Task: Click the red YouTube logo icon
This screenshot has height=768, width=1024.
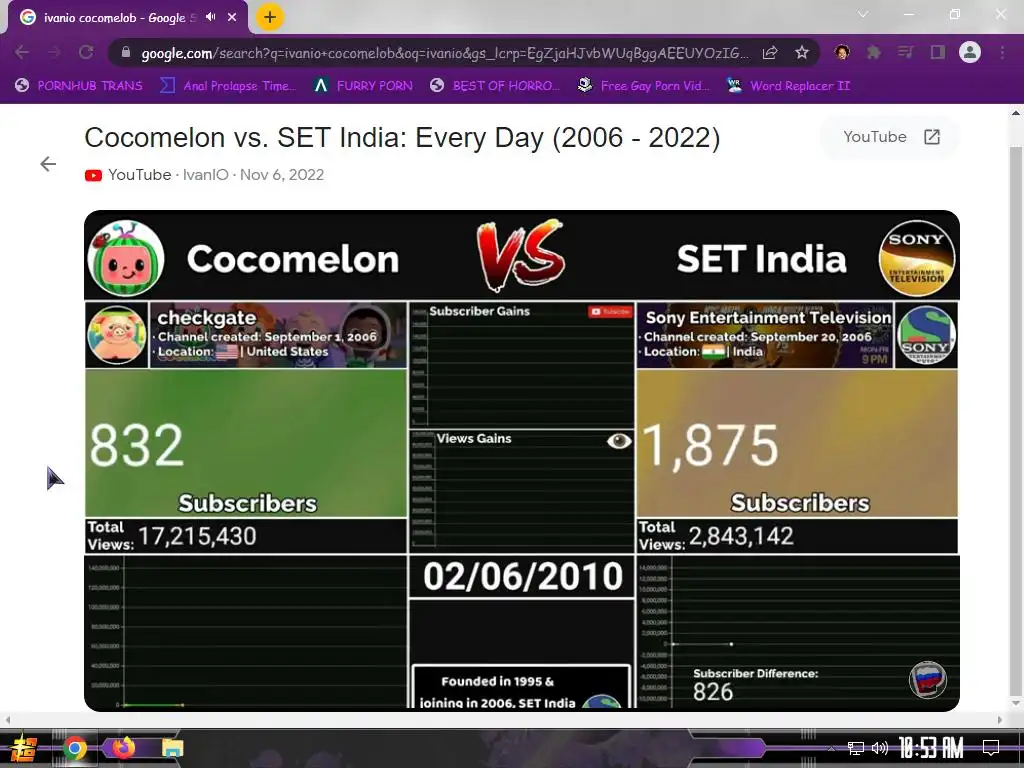Action: pos(93,175)
